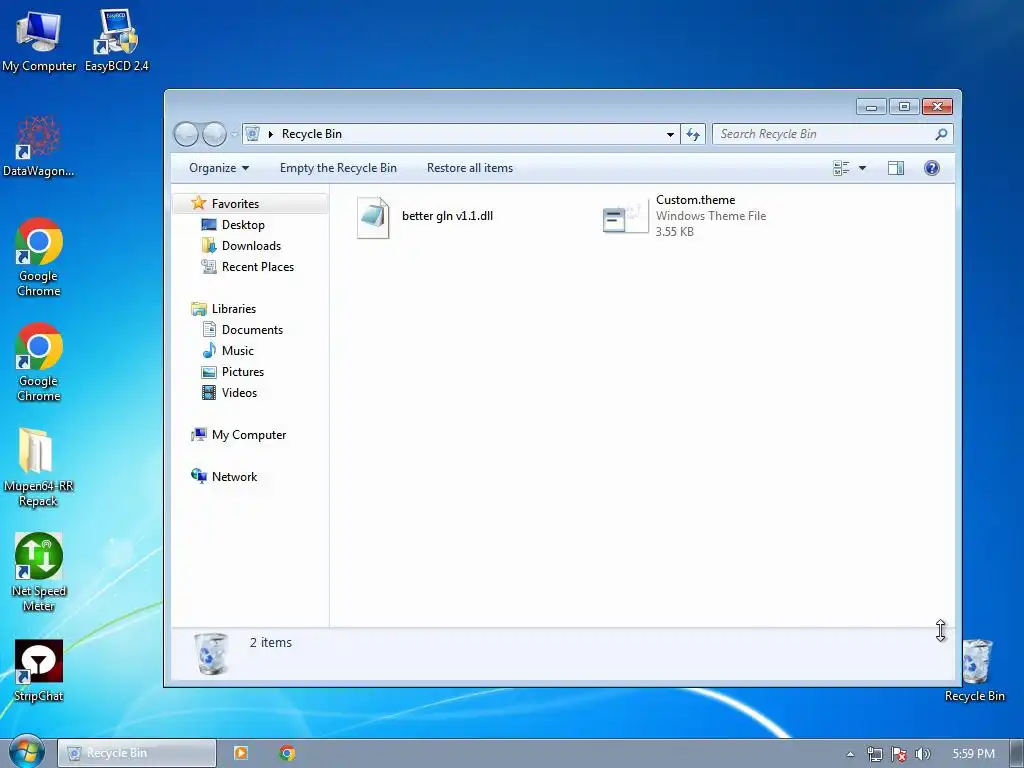This screenshot has width=1024, height=768.
Task: Select the lower Google Chrome desktop shortcut
Action: tap(39, 362)
